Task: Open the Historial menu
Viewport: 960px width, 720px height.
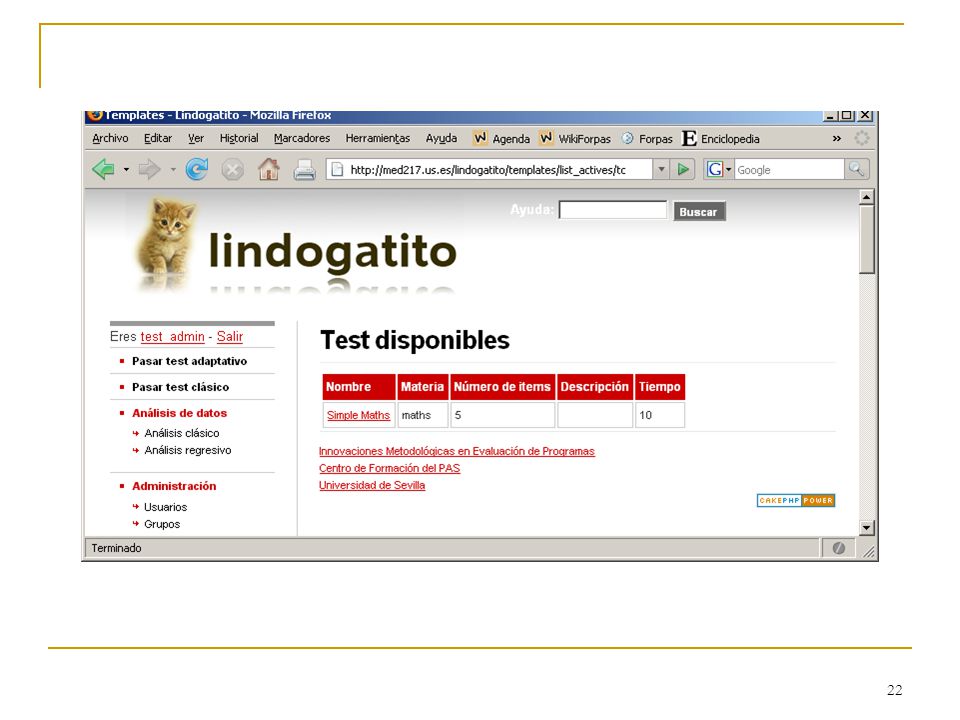Action: point(239,138)
